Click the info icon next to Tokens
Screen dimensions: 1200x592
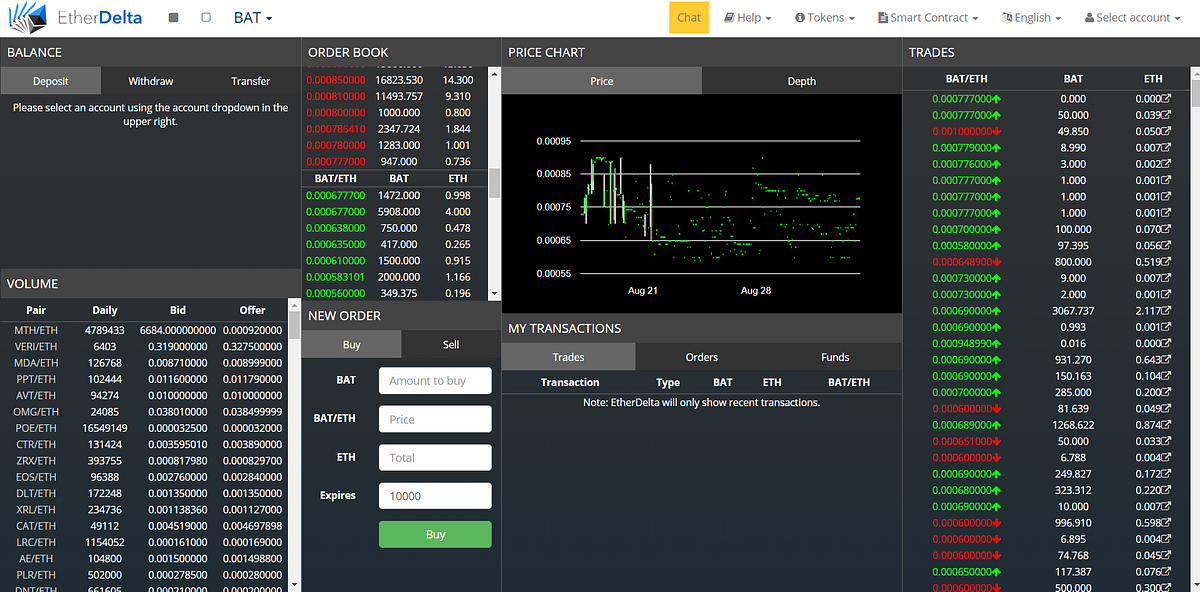click(800, 17)
